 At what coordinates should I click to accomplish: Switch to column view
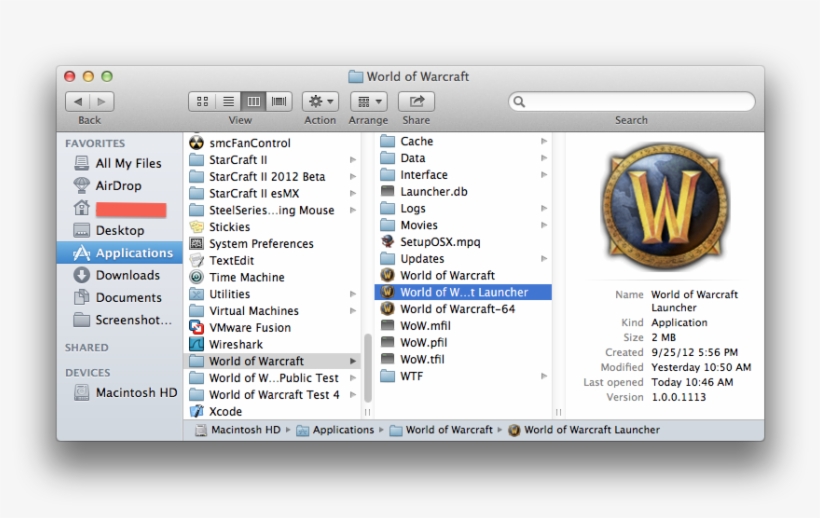click(x=254, y=101)
